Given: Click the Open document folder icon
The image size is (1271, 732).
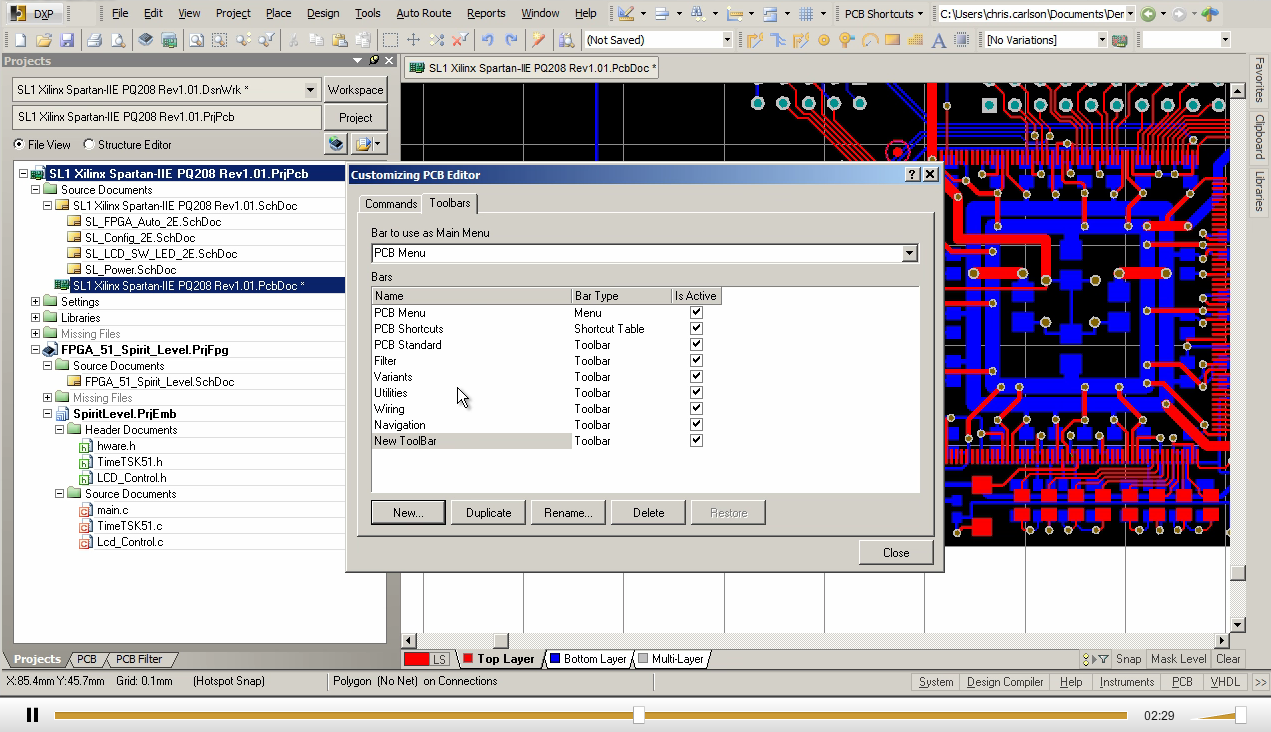Looking at the screenshot, I should [x=43, y=40].
